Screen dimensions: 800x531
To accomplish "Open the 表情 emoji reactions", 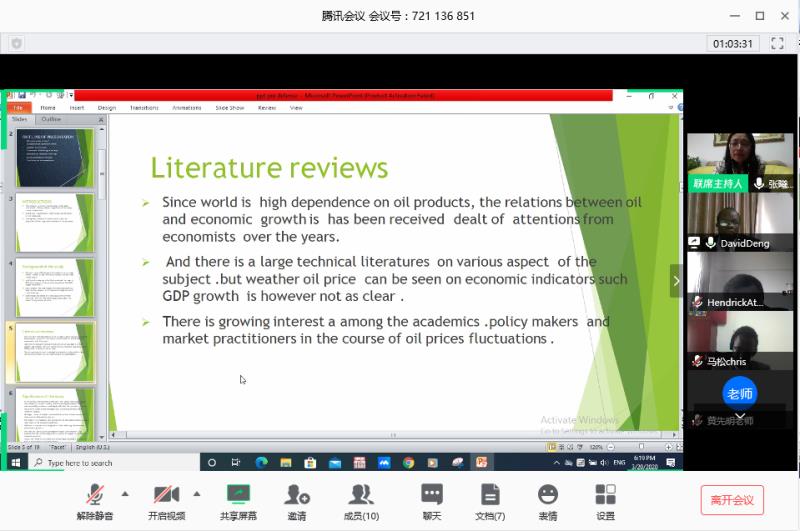I will [x=548, y=501].
